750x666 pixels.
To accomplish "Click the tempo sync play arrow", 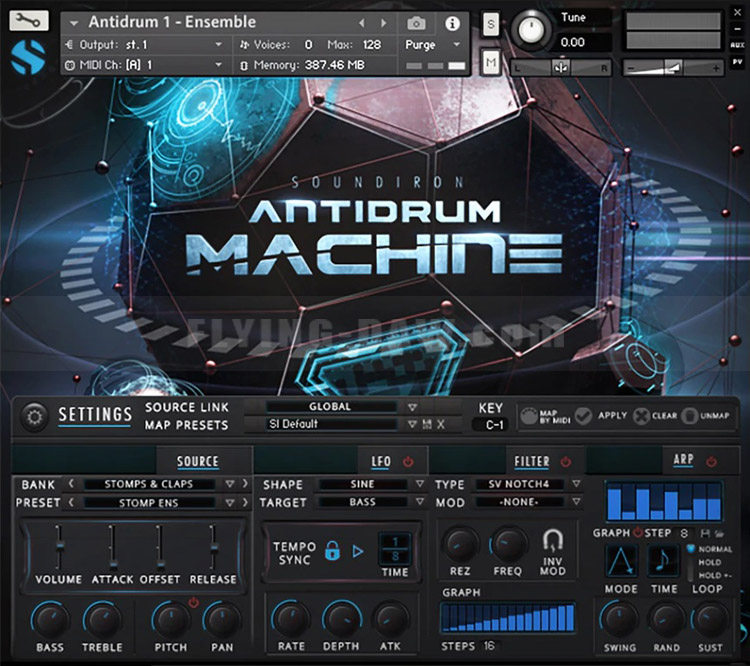I will [357, 551].
